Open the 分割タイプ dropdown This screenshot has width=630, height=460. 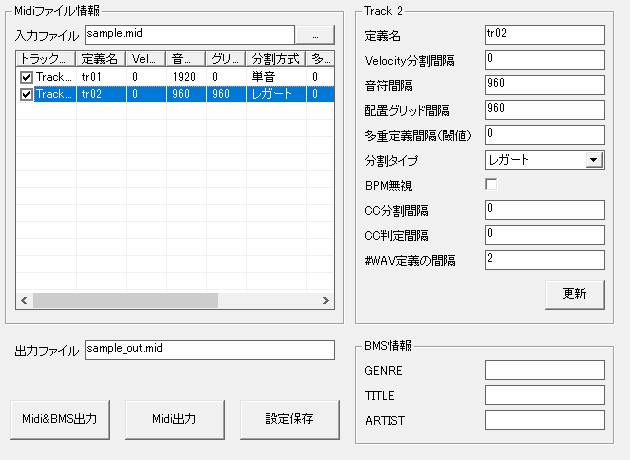point(593,159)
